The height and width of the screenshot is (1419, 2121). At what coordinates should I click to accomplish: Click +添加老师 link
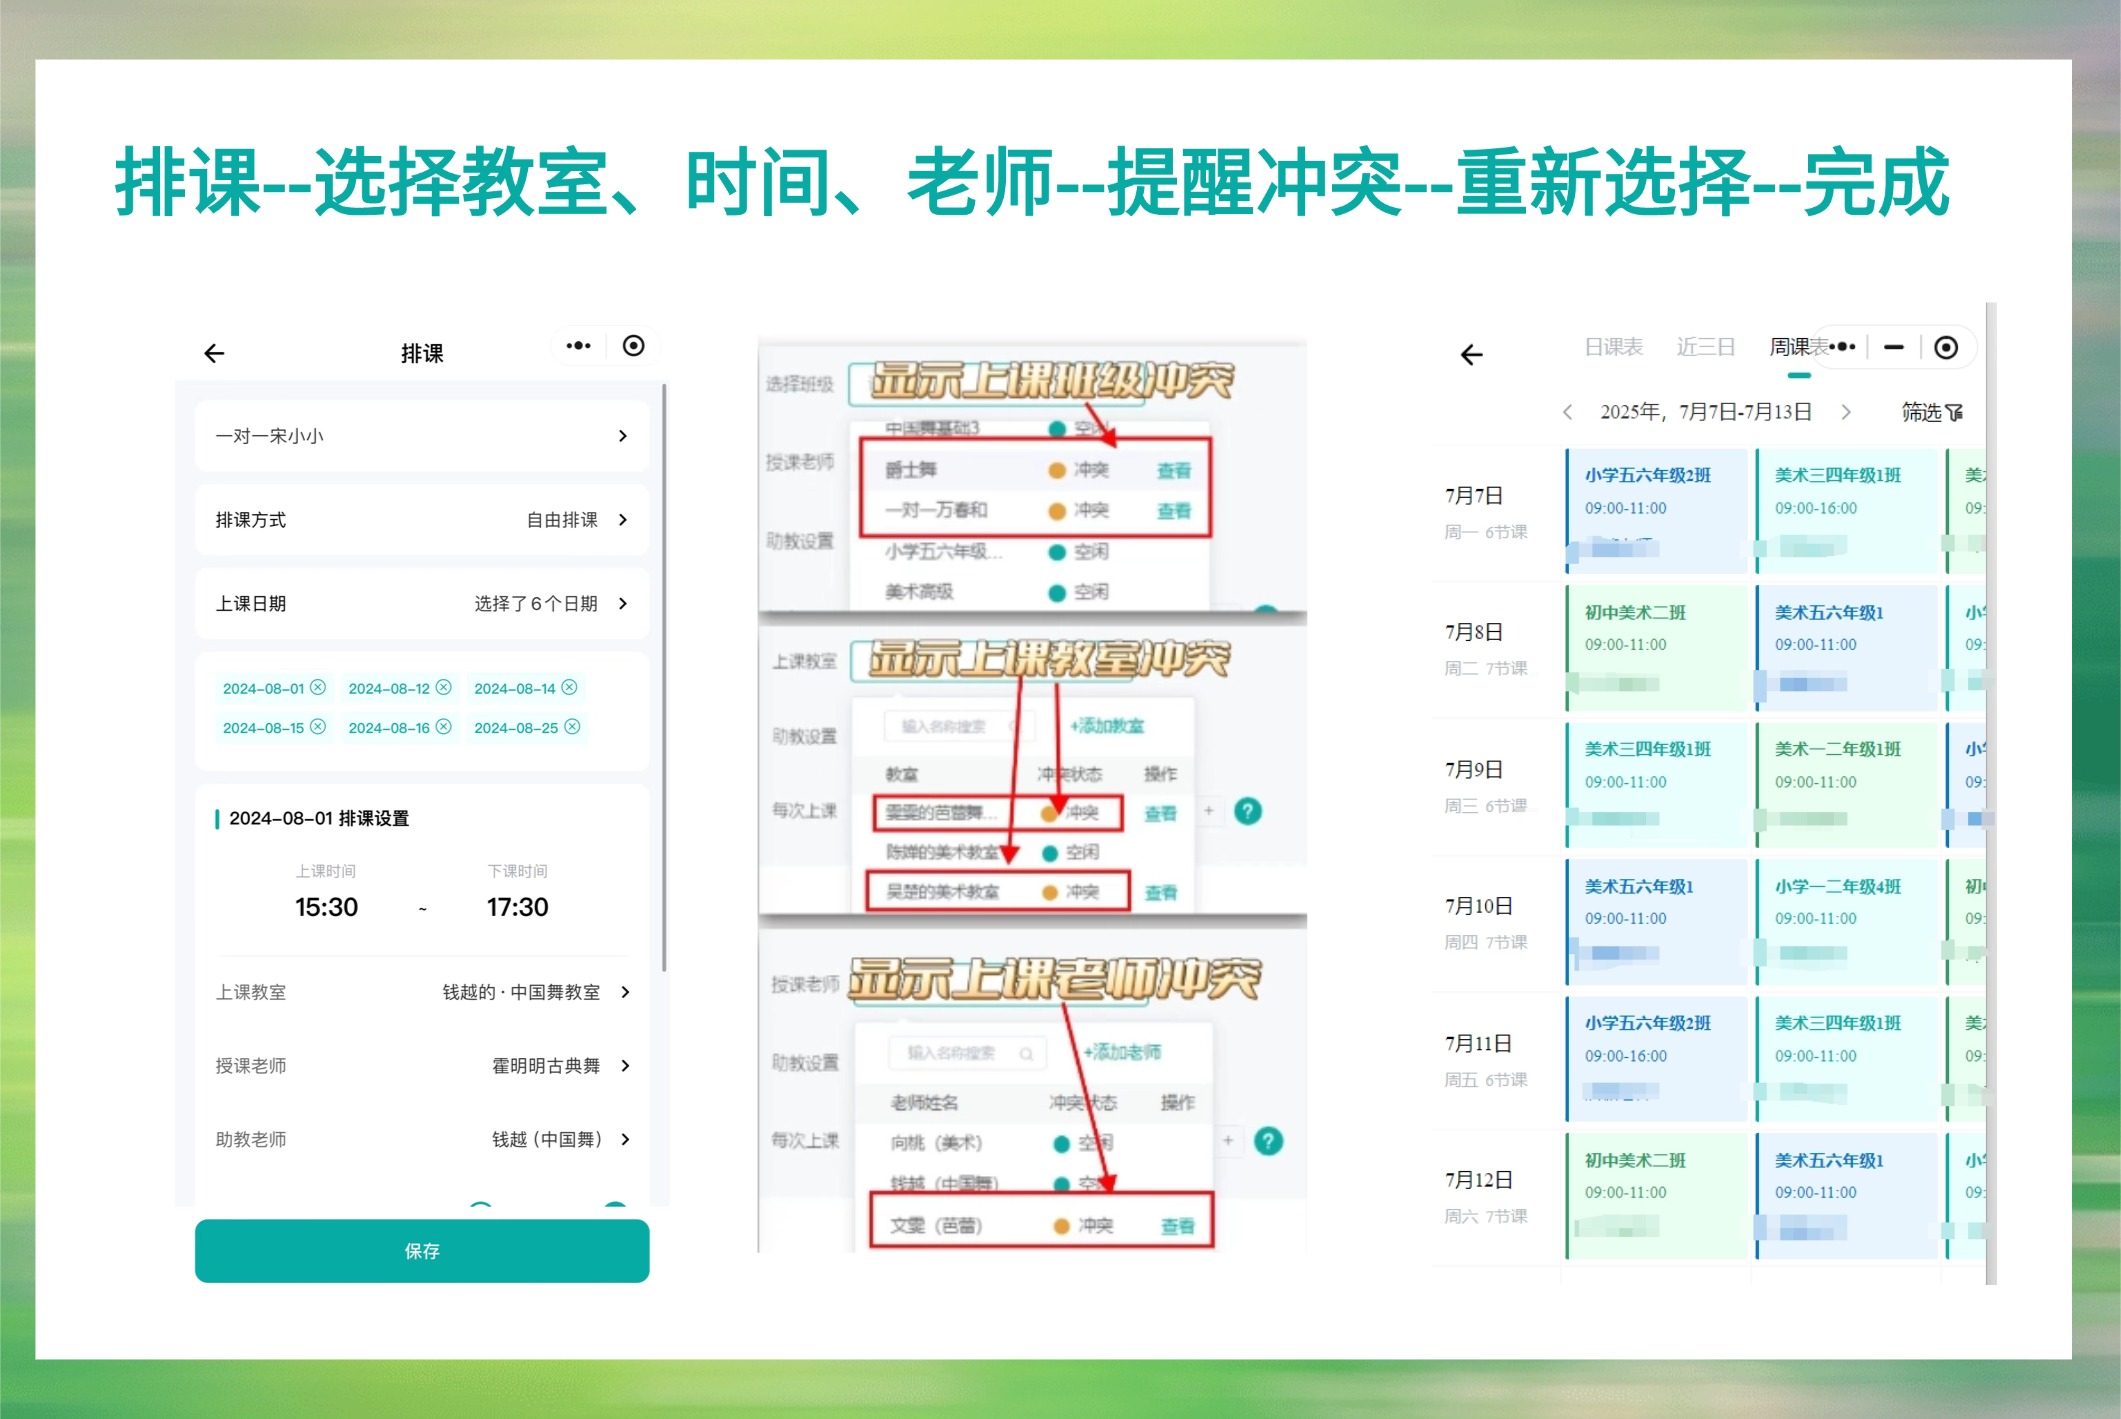(x=1122, y=1052)
